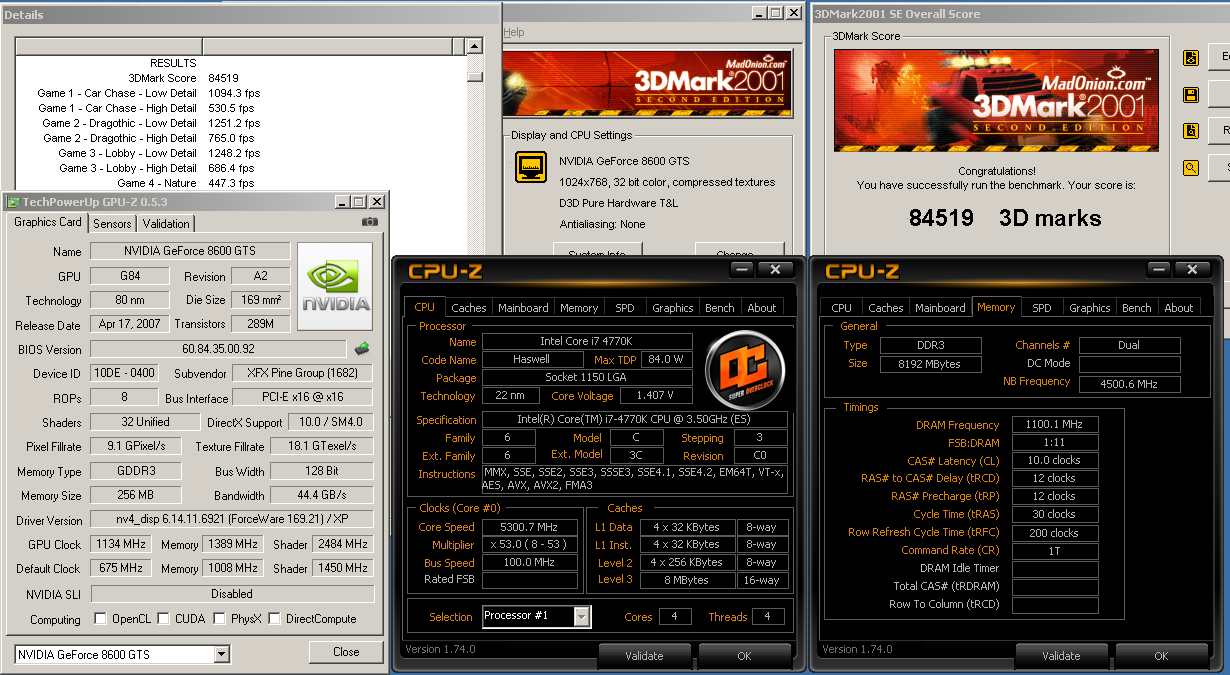Click the GPU-Z title bar application icon
1230x675 pixels.
[x=13, y=202]
